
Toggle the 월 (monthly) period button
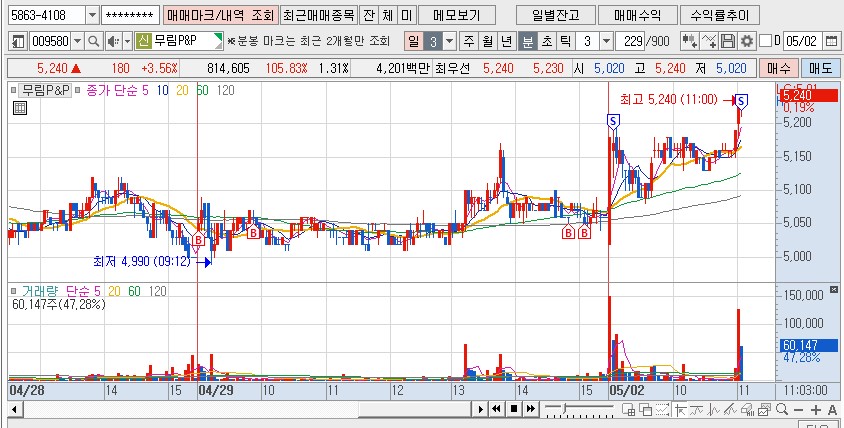pos(487,41)
